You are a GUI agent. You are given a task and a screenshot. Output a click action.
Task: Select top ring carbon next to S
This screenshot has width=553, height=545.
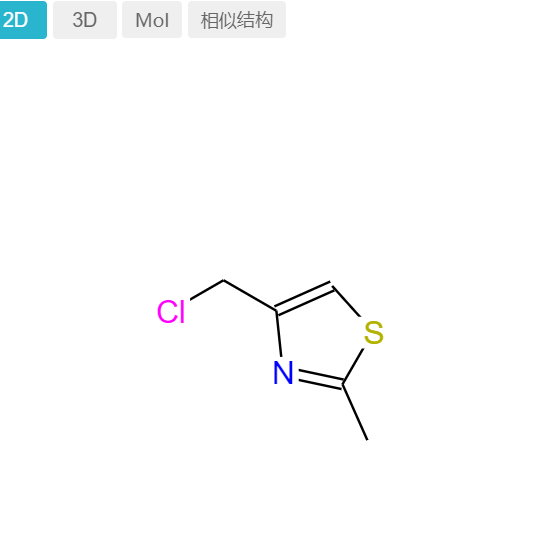point(332,285)
